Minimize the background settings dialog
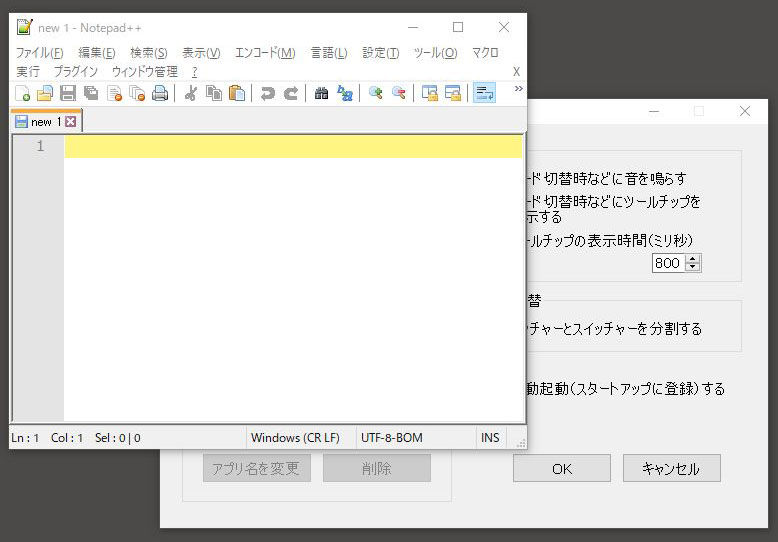 (654, 111)
